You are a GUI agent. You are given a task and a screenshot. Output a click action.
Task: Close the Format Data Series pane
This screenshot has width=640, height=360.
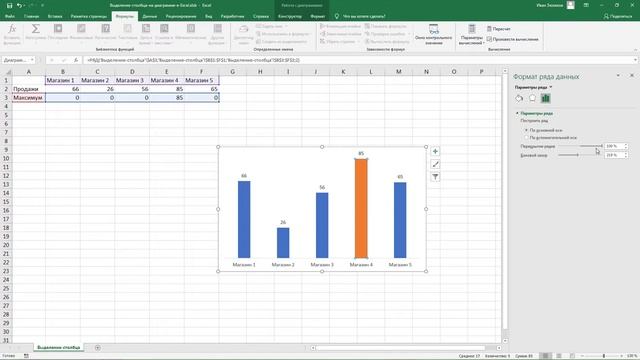(632, 76)
